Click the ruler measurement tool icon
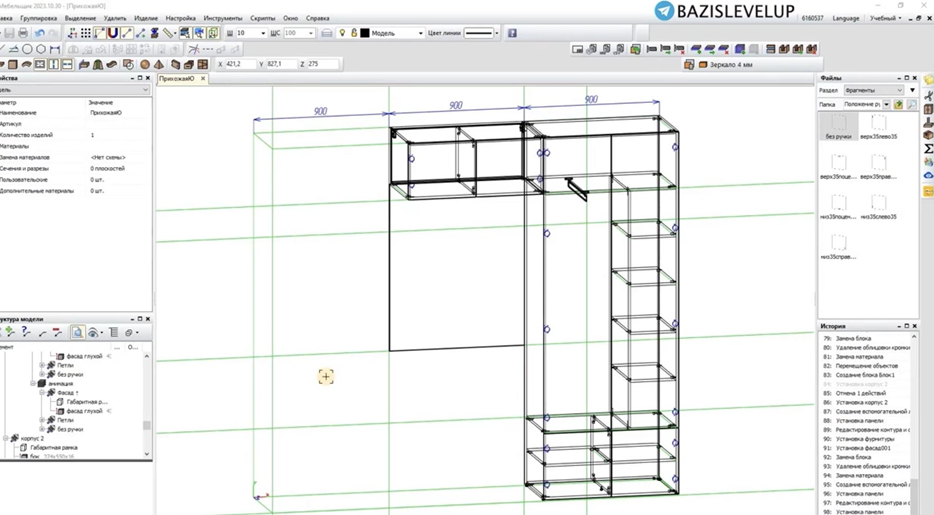 pos(169,33)
